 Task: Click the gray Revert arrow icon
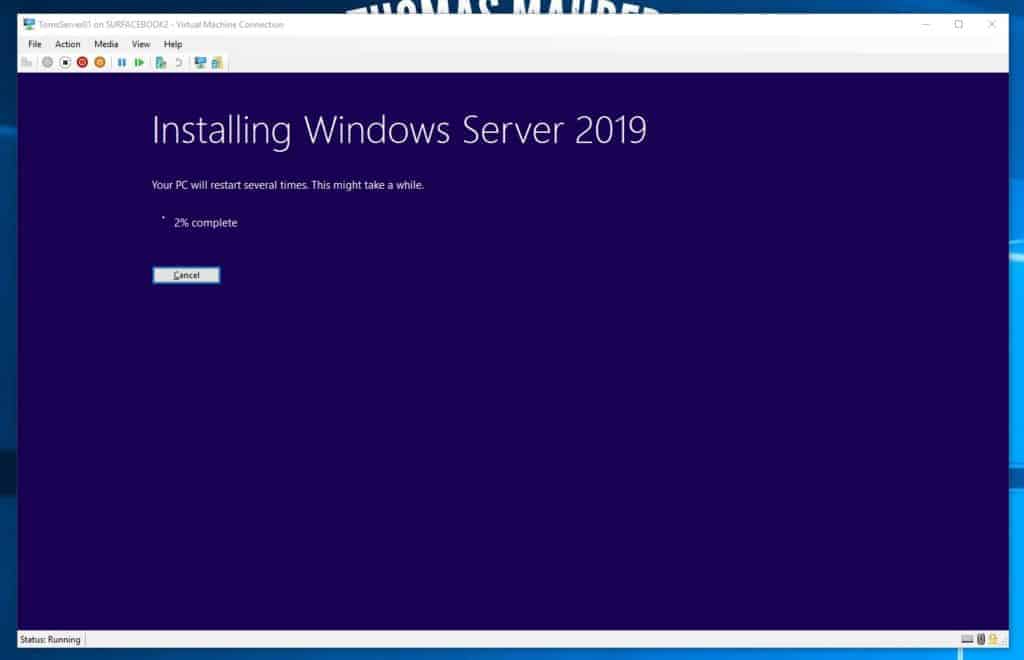(x=178, y=63)
